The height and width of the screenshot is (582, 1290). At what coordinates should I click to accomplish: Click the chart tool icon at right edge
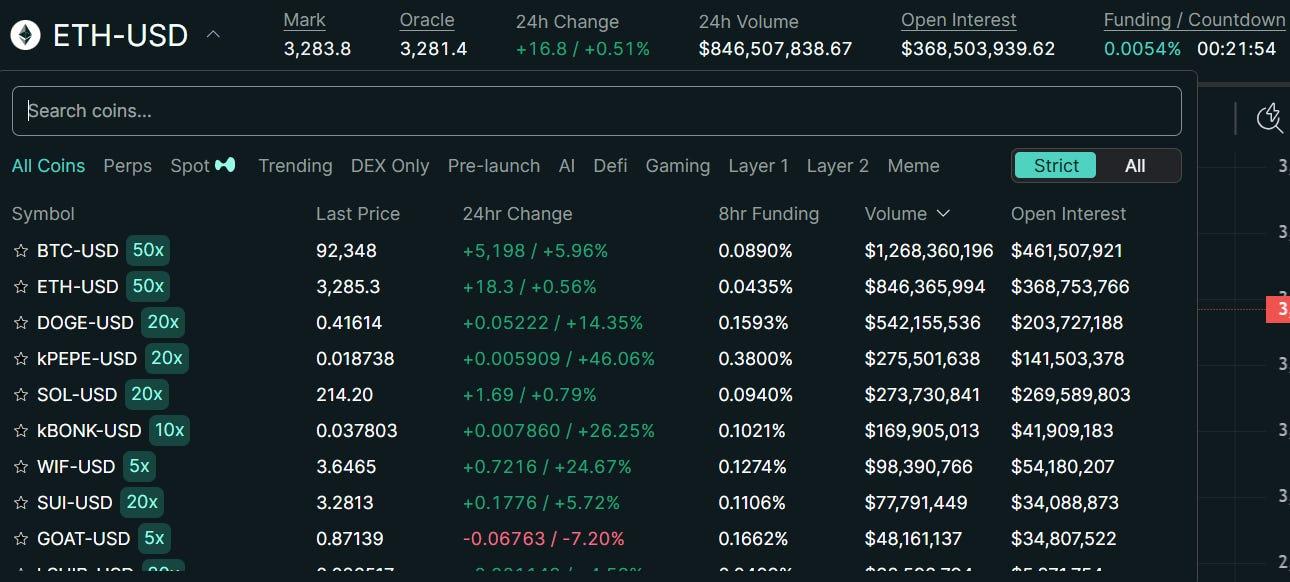[1270, 117]
